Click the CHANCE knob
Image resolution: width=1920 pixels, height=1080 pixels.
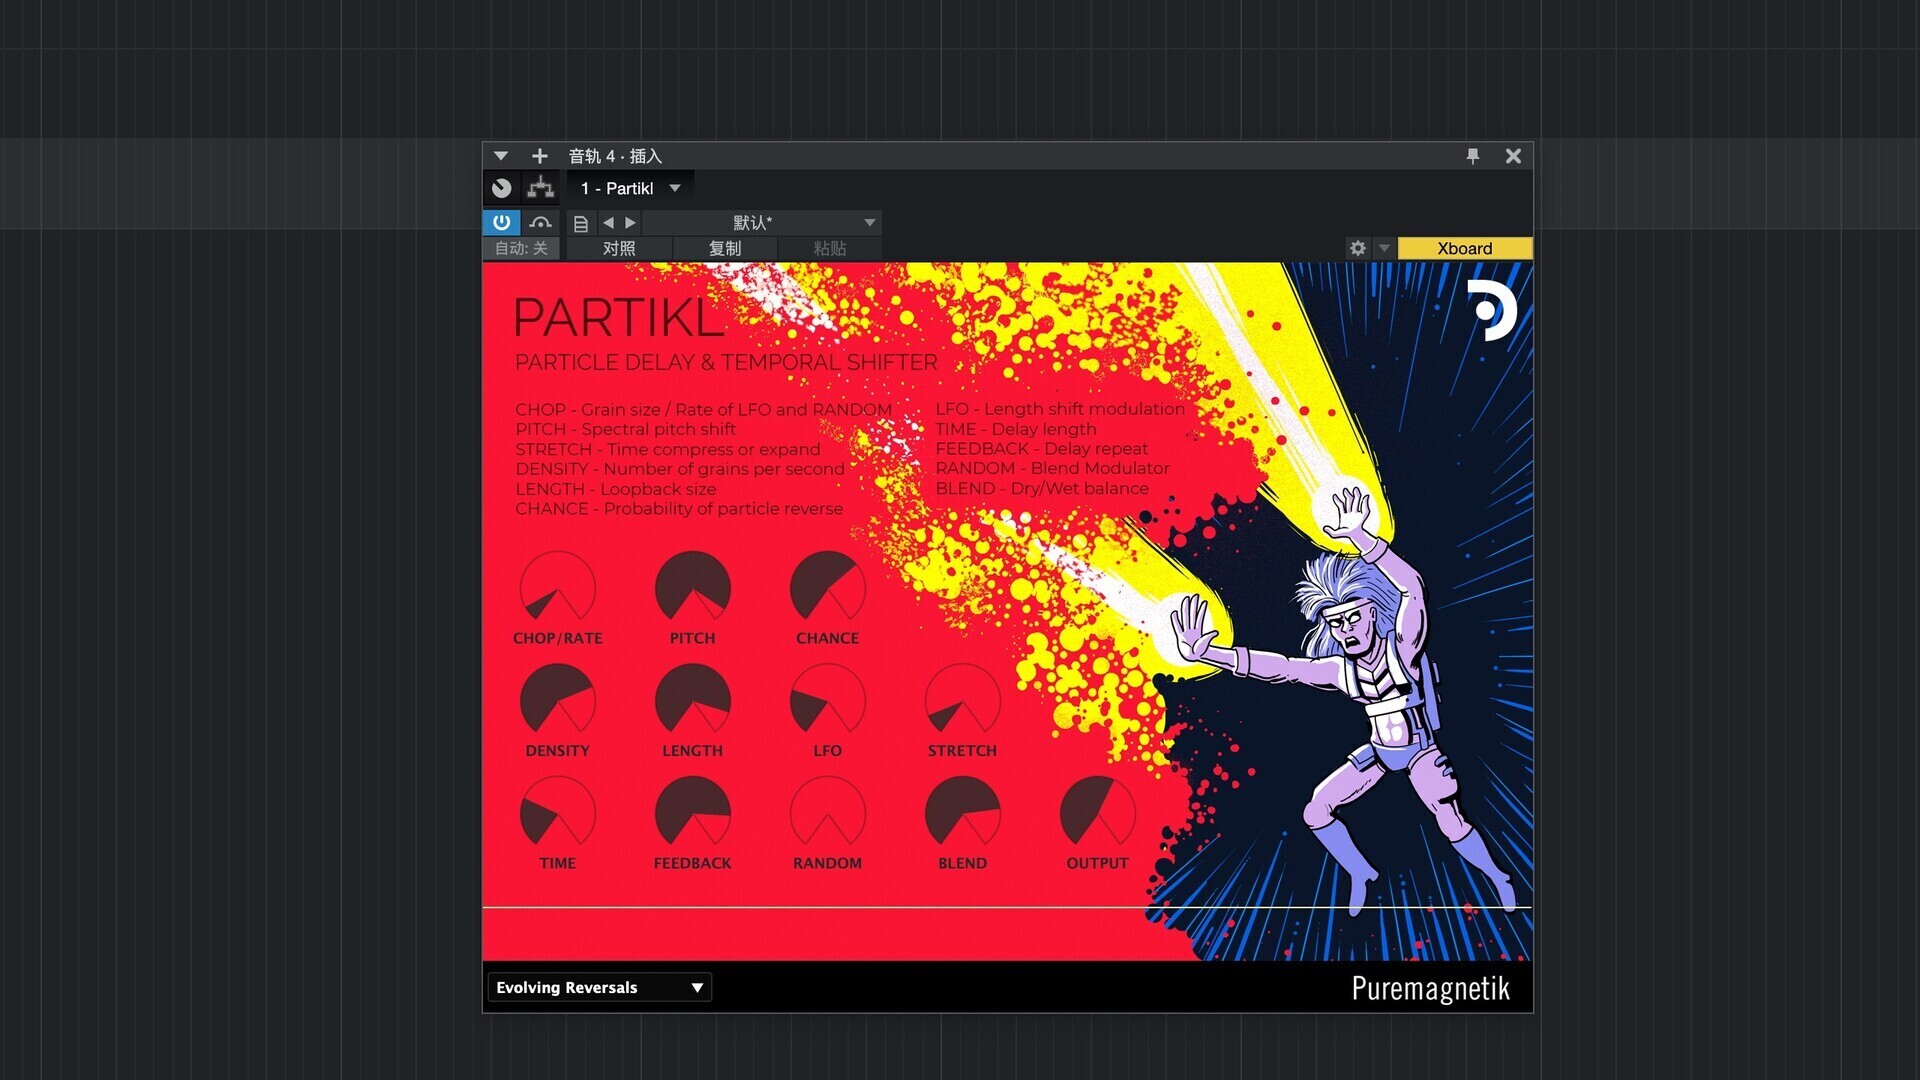click(828, 588)
